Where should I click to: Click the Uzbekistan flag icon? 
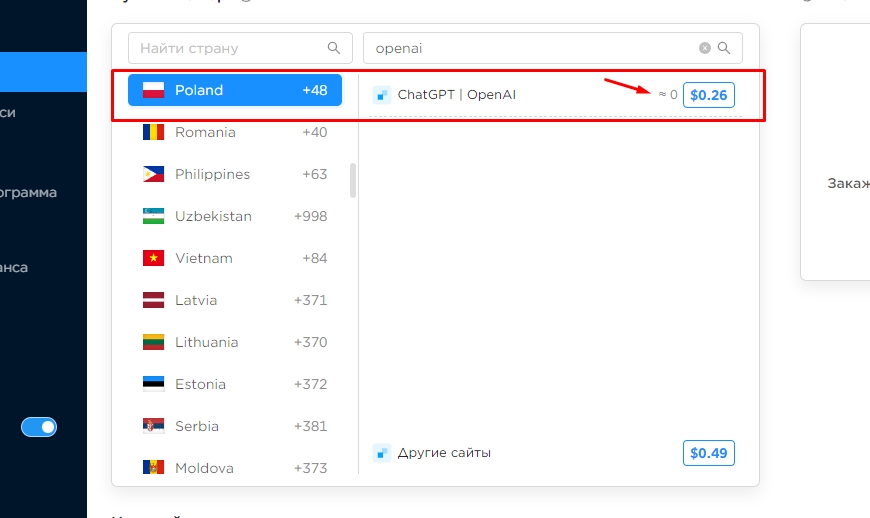[x=153, y=216]
